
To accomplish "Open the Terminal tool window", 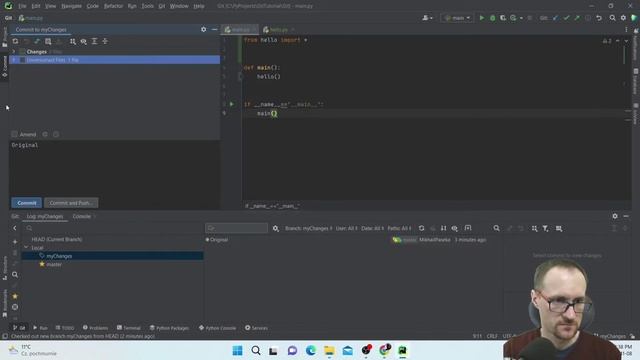I will point(129,328).
